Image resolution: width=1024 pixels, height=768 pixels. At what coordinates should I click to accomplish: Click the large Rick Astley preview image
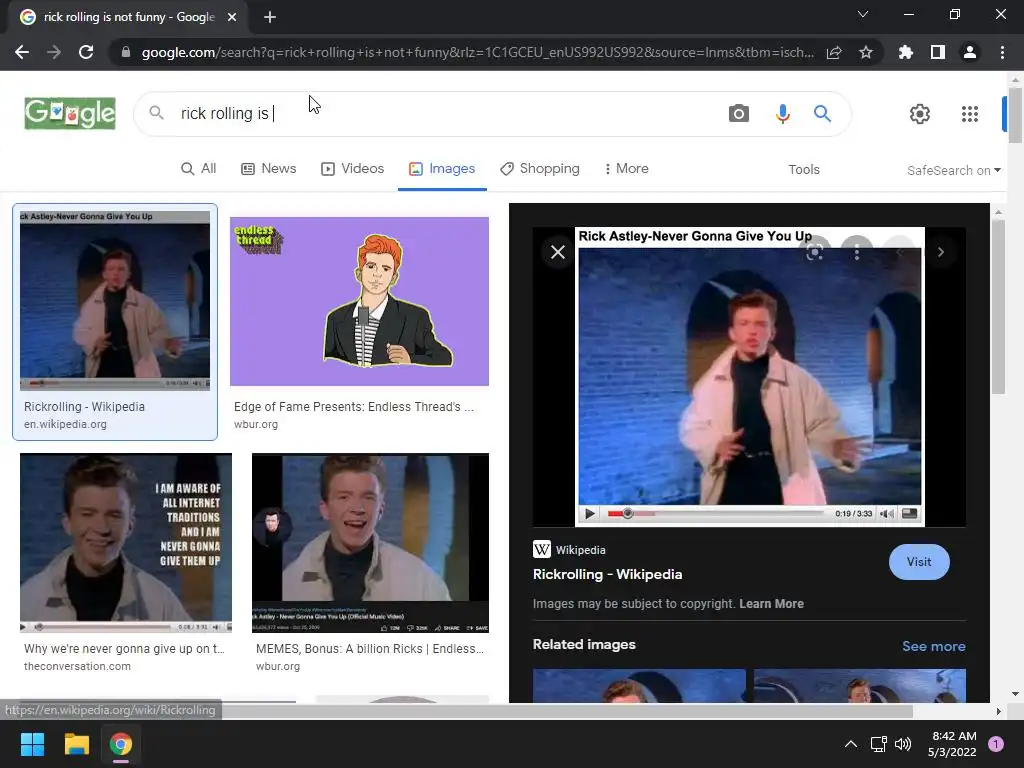[750, 377]
